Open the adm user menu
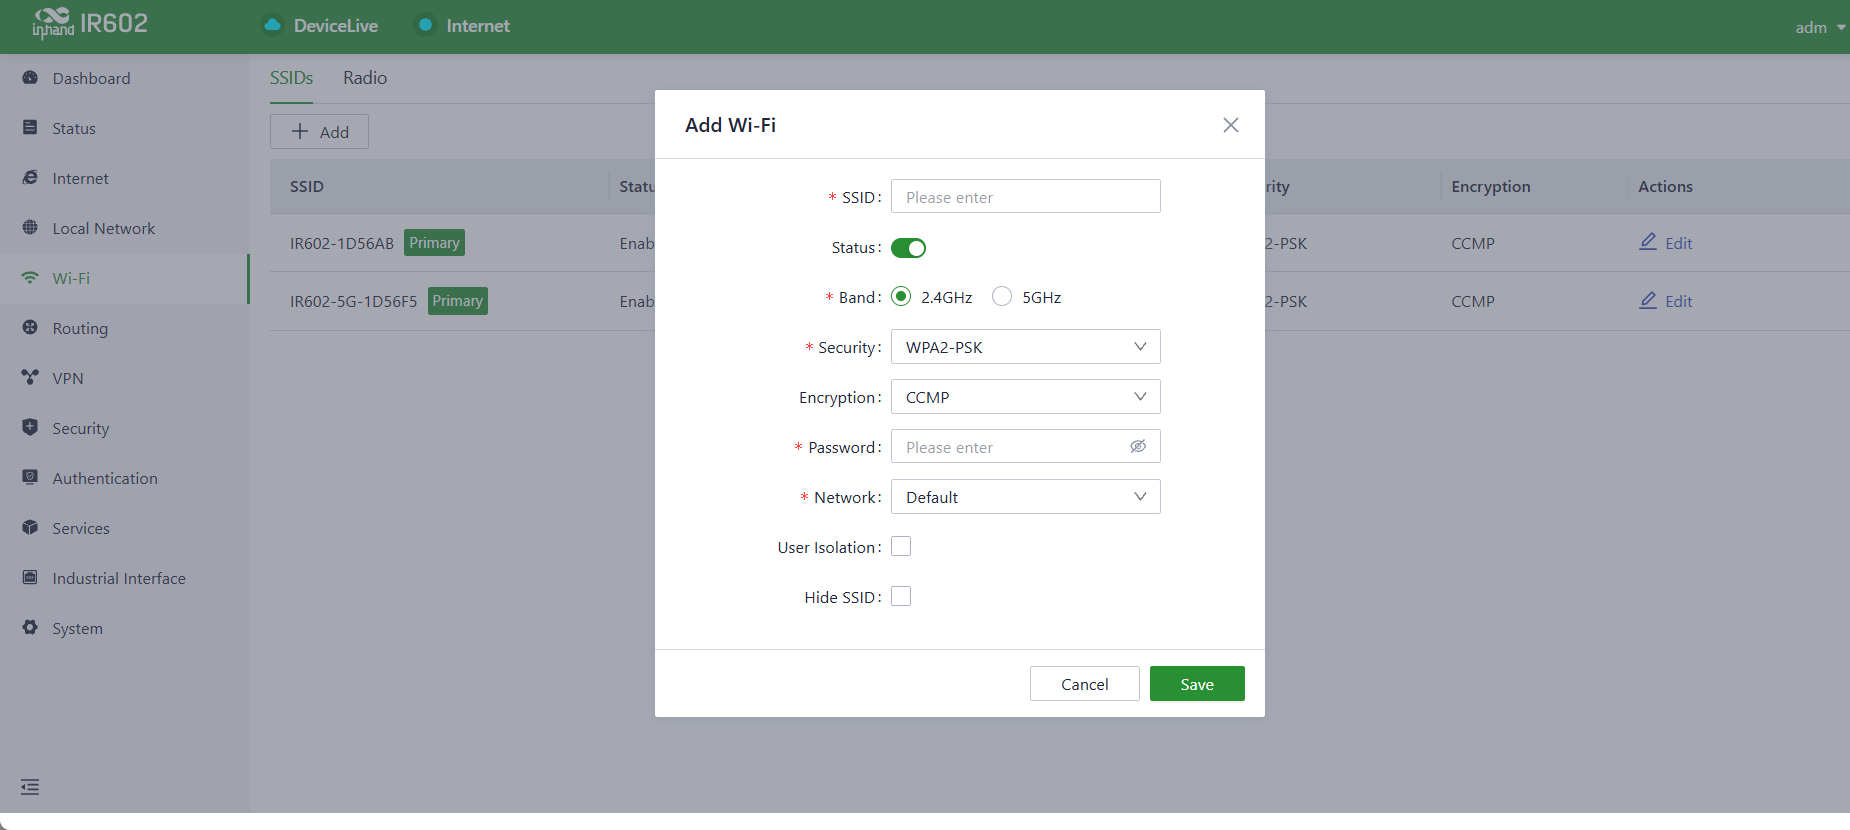This screenshot has width=1850, height=830. point(1820,27)
